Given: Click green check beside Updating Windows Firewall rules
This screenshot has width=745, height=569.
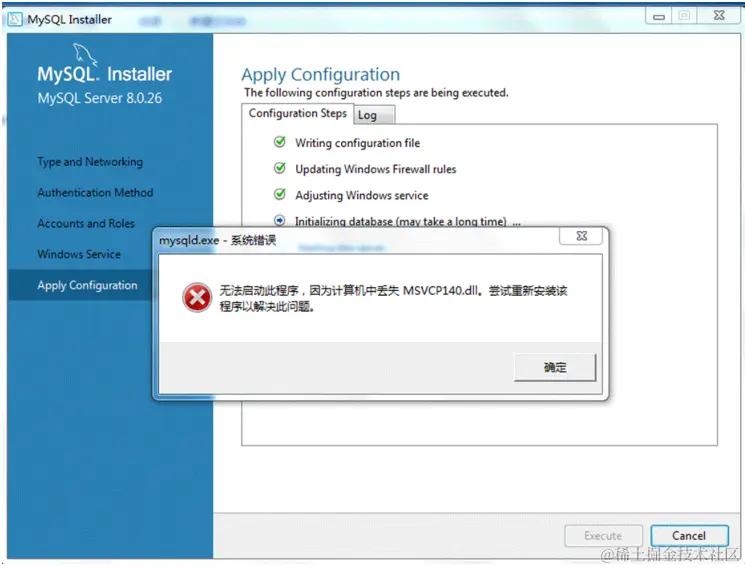Looking at the screenshot, I should [x=280, y=168].
